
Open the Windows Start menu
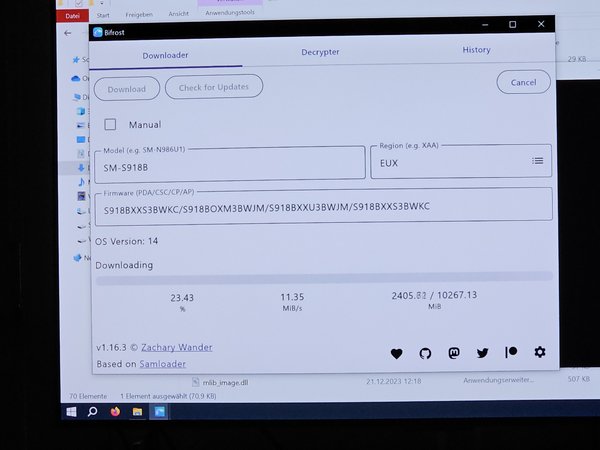[72, 412]
